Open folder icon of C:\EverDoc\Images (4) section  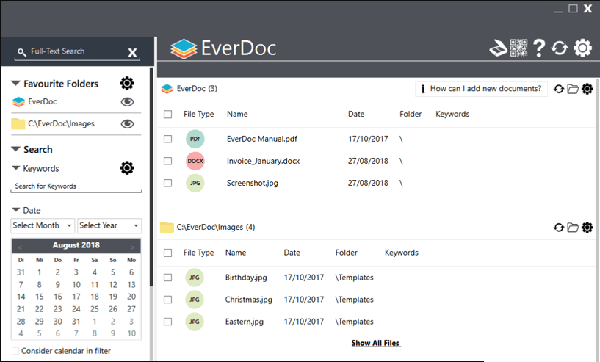tap(573, 227)
